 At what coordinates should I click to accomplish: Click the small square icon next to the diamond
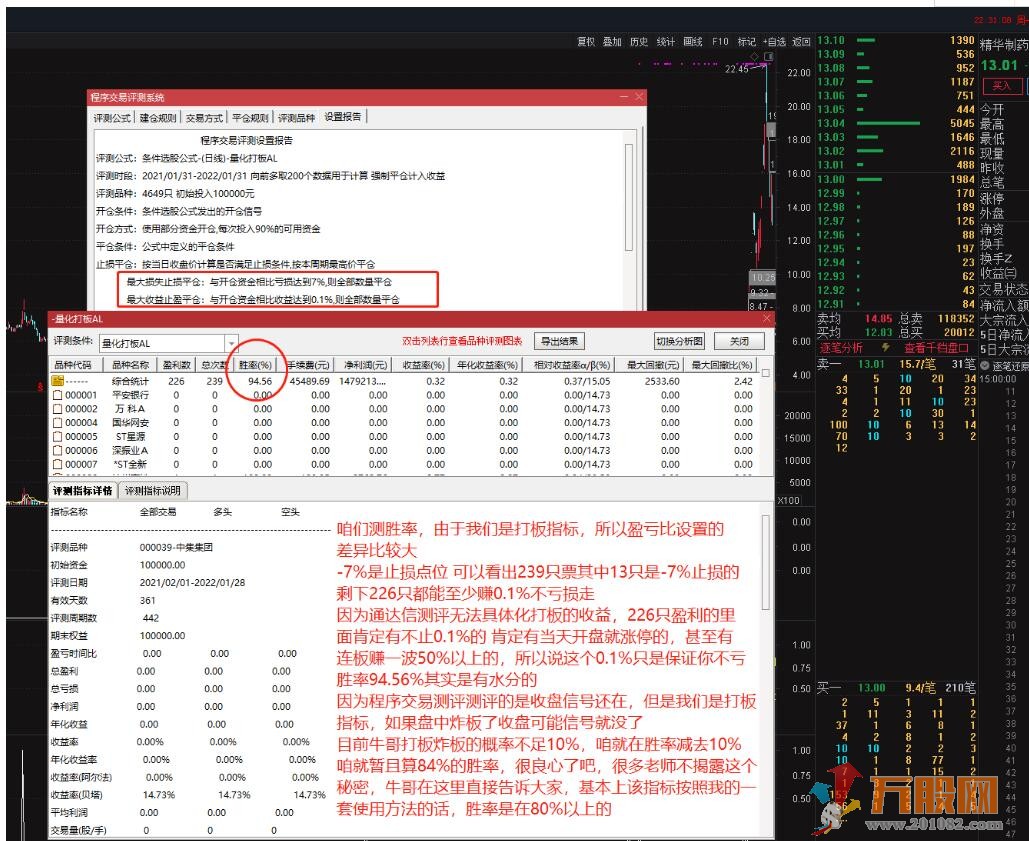(768, 56)
